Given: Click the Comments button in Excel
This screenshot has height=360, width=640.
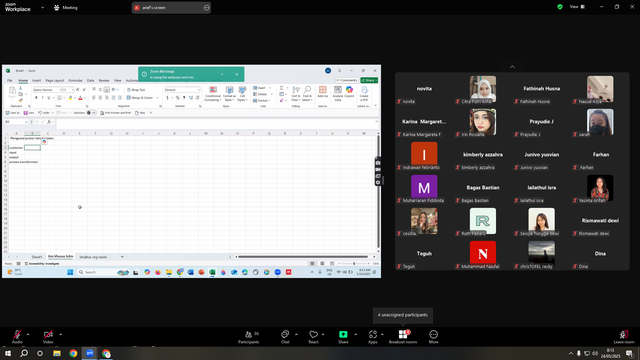Looking at the screenshot, I should pos(347,80).
